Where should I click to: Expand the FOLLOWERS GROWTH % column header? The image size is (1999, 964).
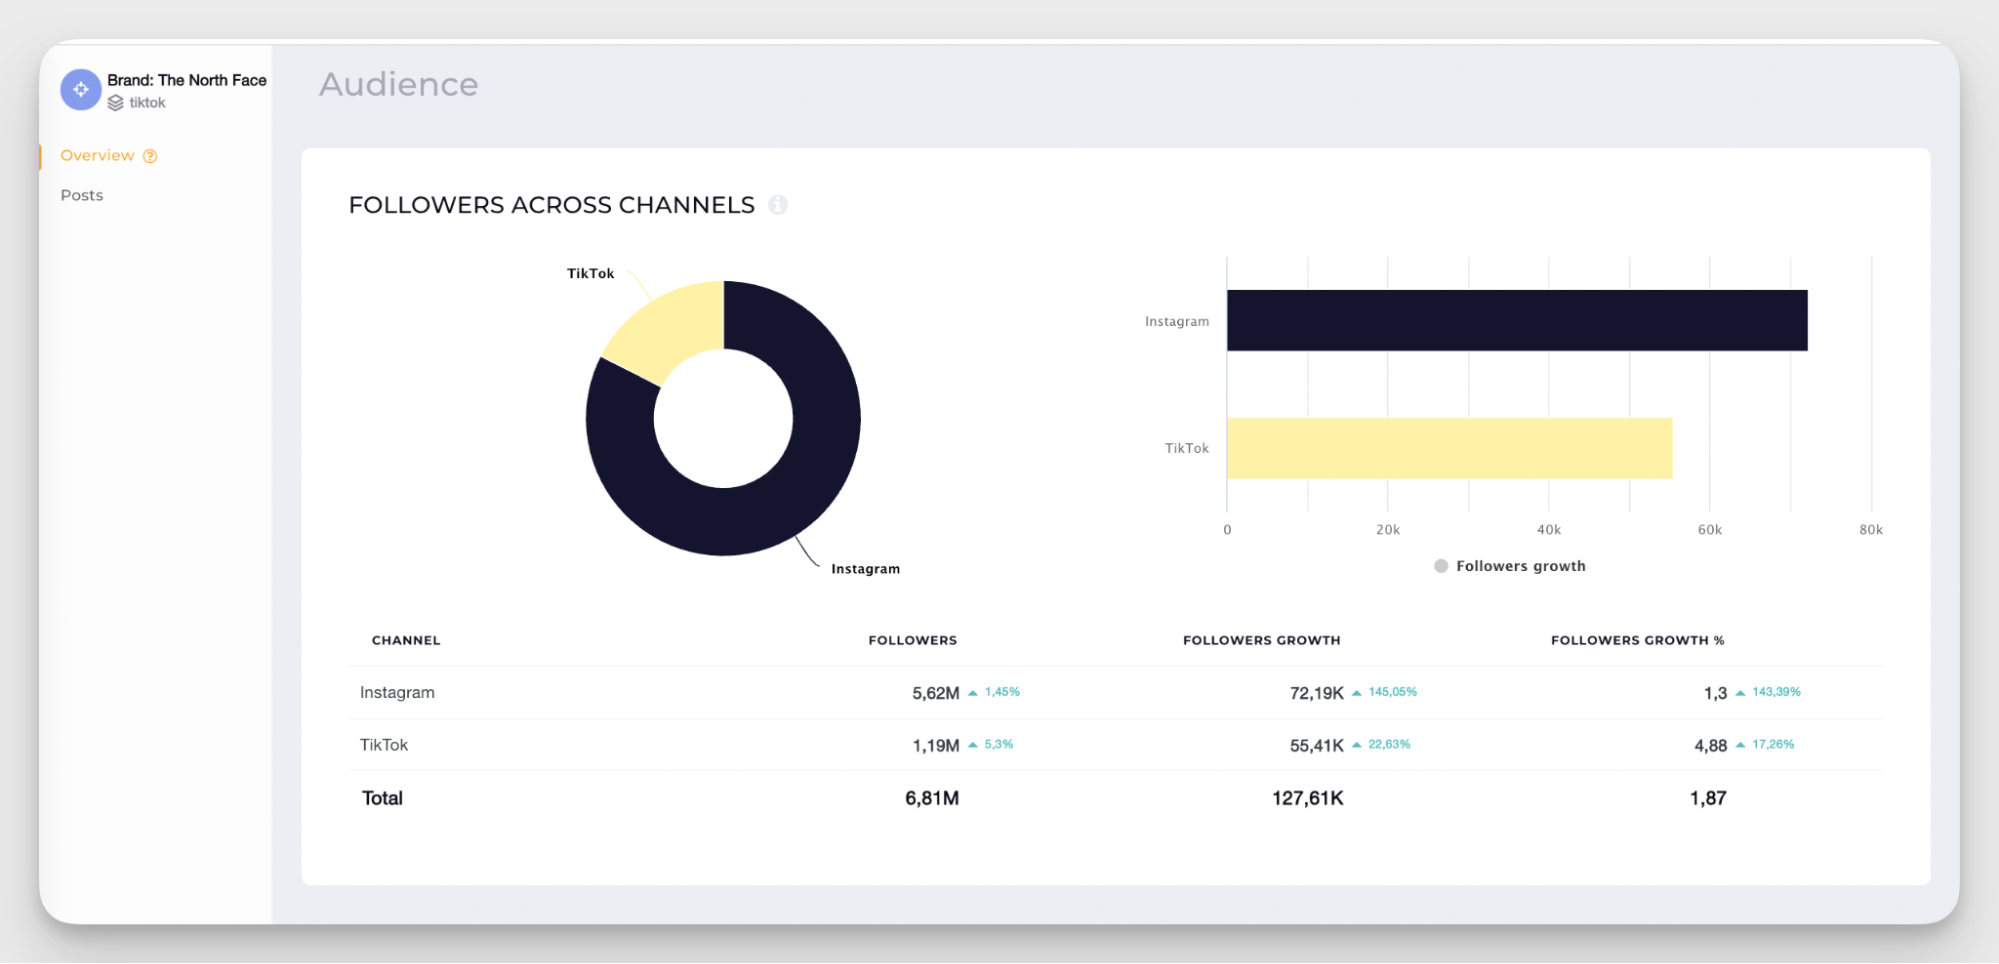[1637, 640]
